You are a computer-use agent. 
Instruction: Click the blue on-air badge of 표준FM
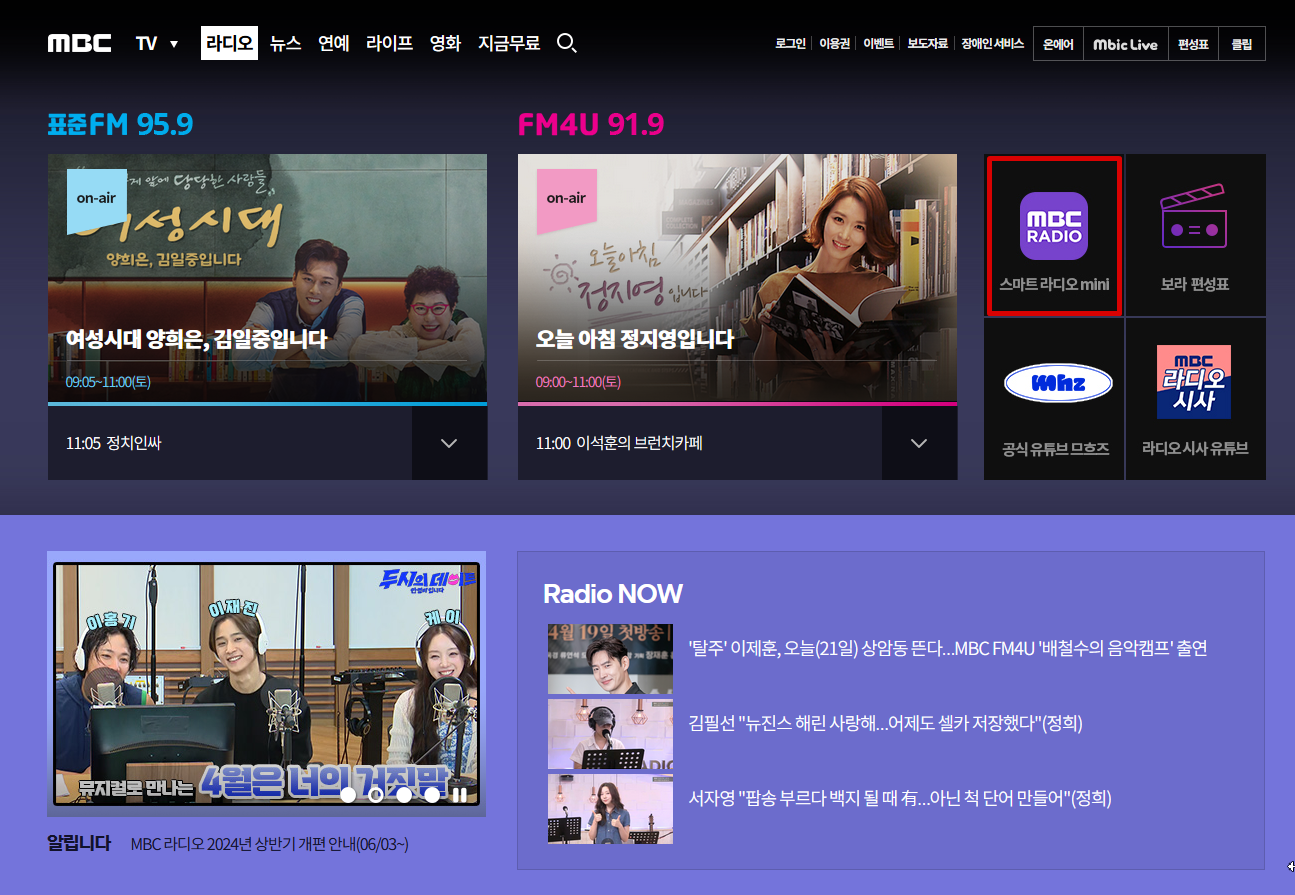pos(97,200)
